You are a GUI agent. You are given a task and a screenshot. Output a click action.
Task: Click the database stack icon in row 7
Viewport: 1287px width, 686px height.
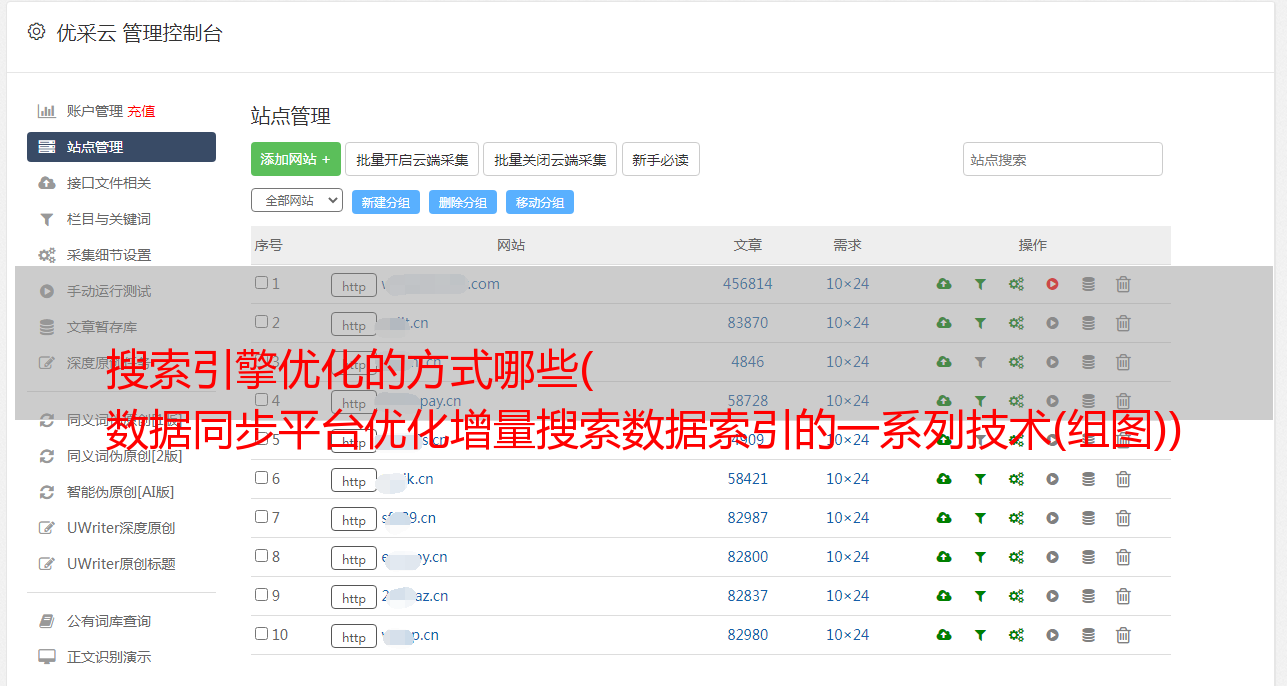tap(1088, 518)
